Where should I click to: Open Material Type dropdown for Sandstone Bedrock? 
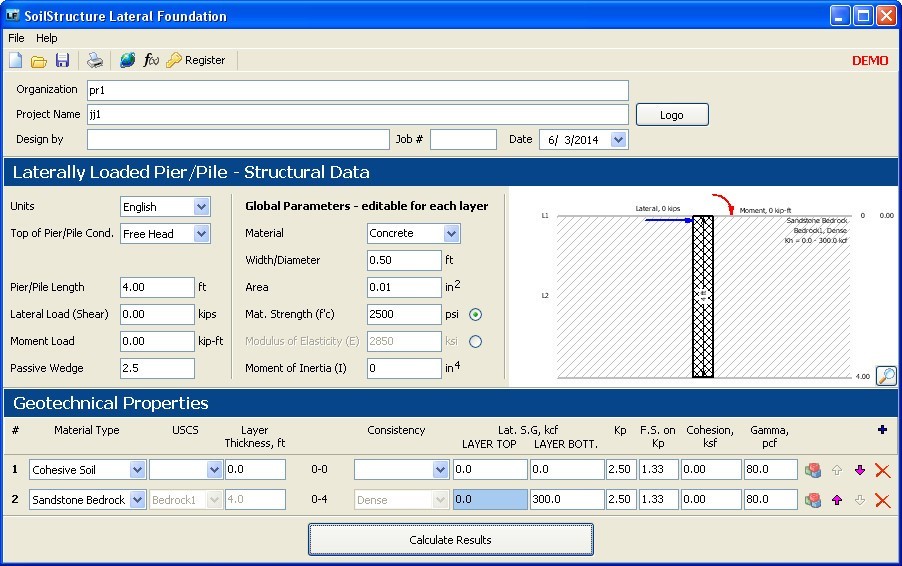(x=137, y=499)
